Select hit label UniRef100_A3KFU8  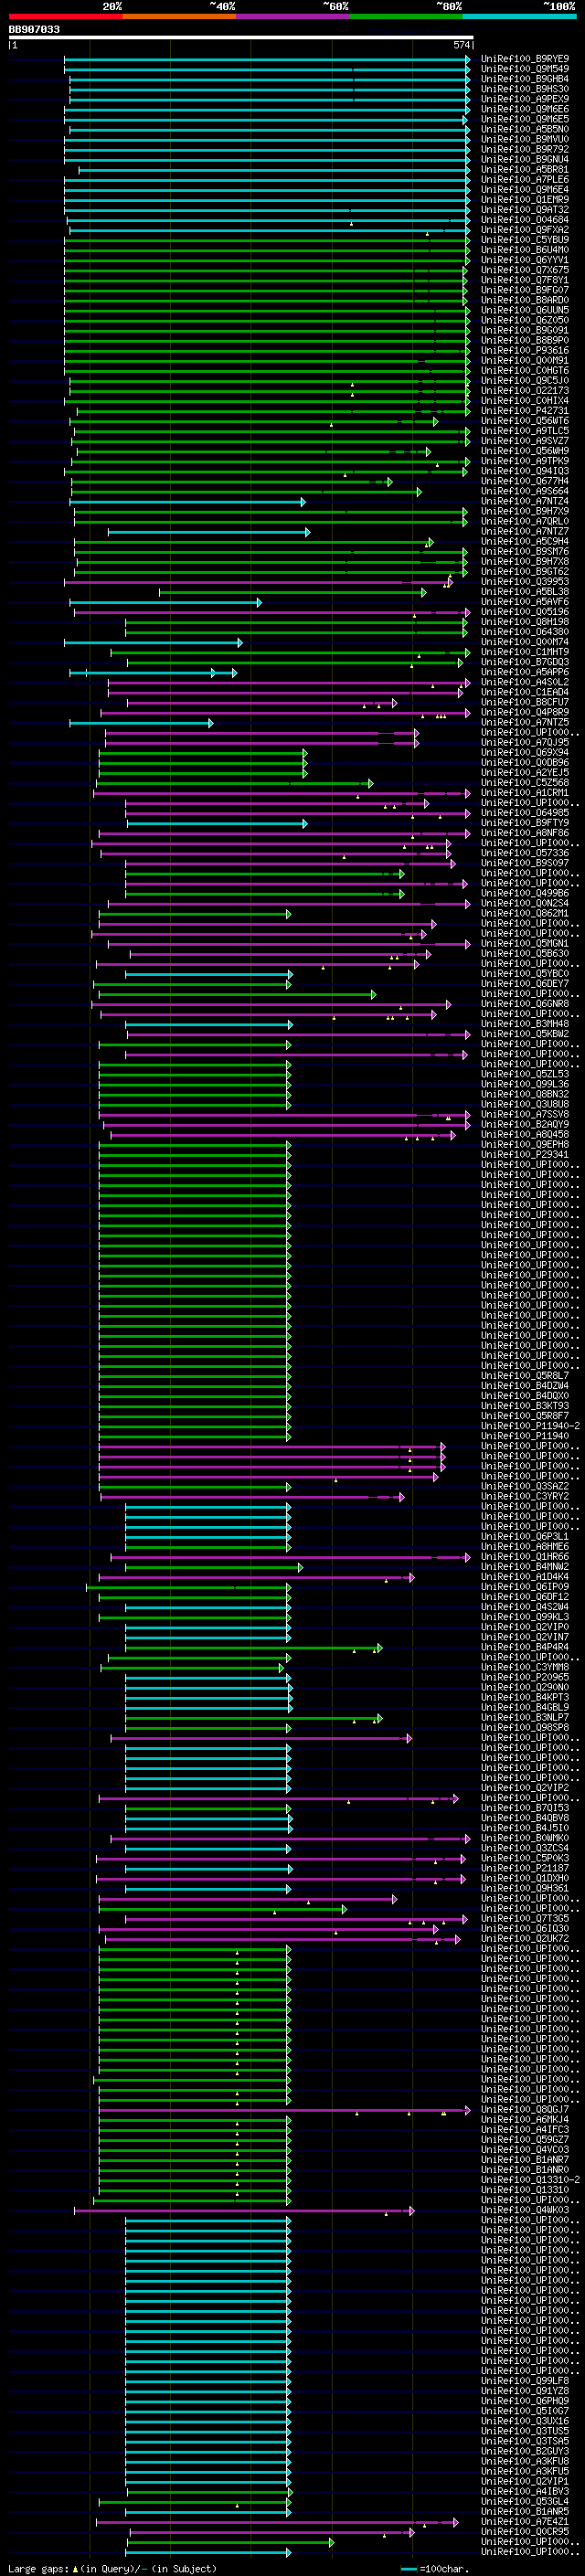coord(525,2462)
